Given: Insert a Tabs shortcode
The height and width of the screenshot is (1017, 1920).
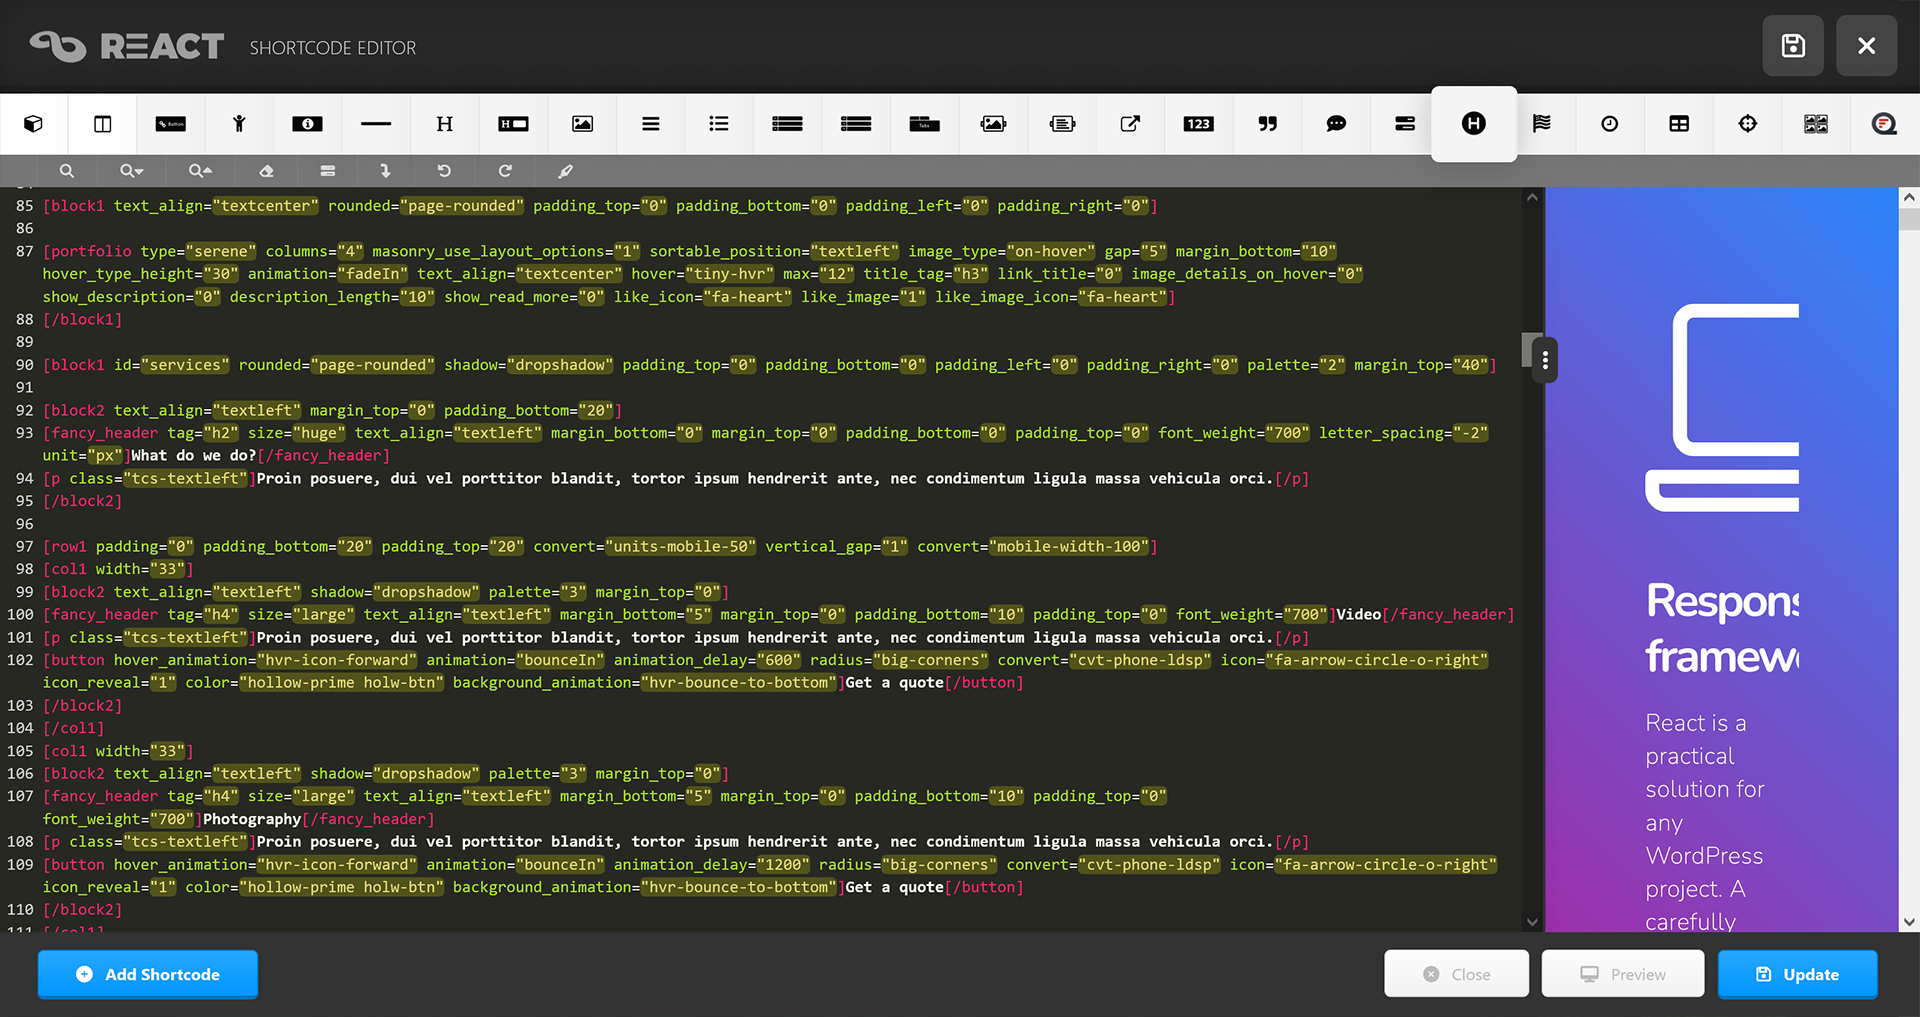Looking at the screenshot, I should (x=924, y=124).
